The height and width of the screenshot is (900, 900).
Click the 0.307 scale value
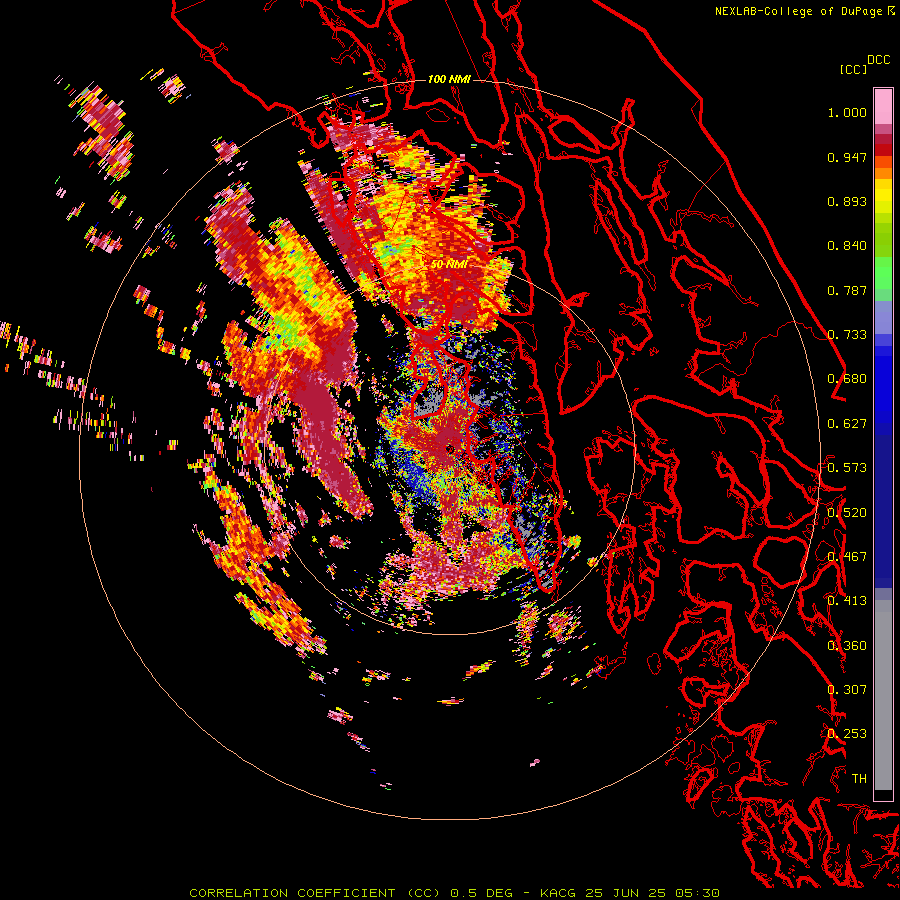coord(847,690)
